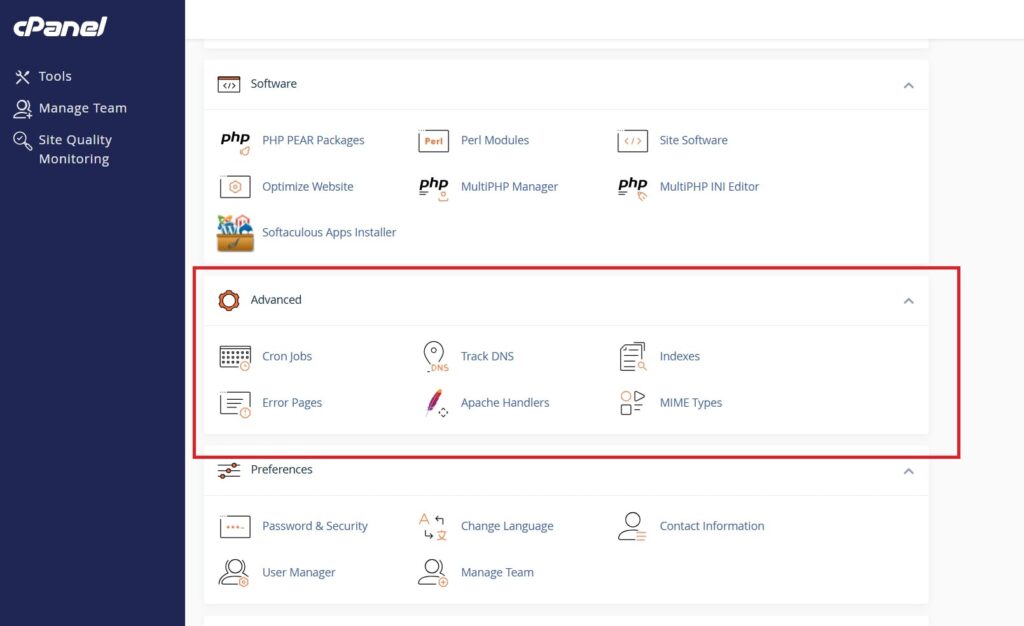Collapse the Software section
This screenshot has height=626, width=1024.
click(909, 85)
